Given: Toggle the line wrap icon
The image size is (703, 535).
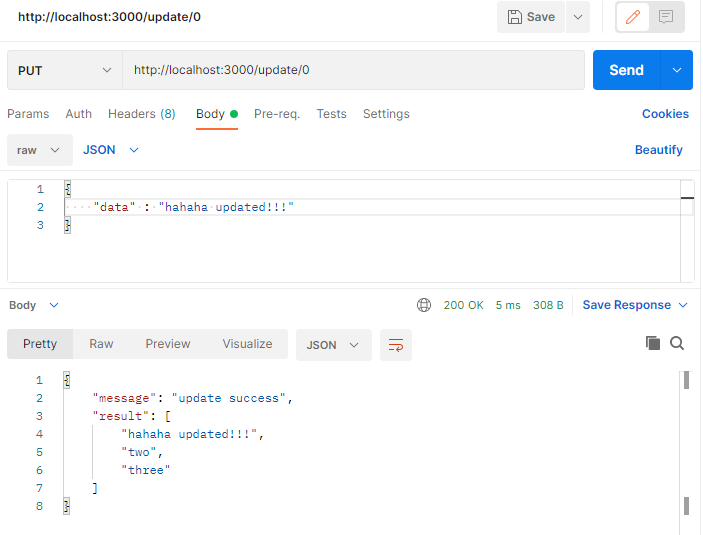Looking at the screenshot, I should [x=396, y=345].
